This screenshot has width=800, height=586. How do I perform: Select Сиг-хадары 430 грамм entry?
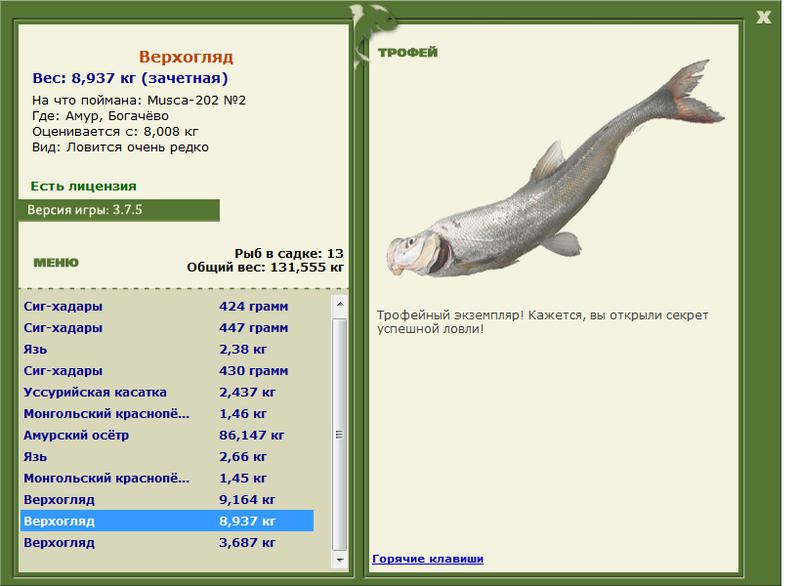click(167, 371)
